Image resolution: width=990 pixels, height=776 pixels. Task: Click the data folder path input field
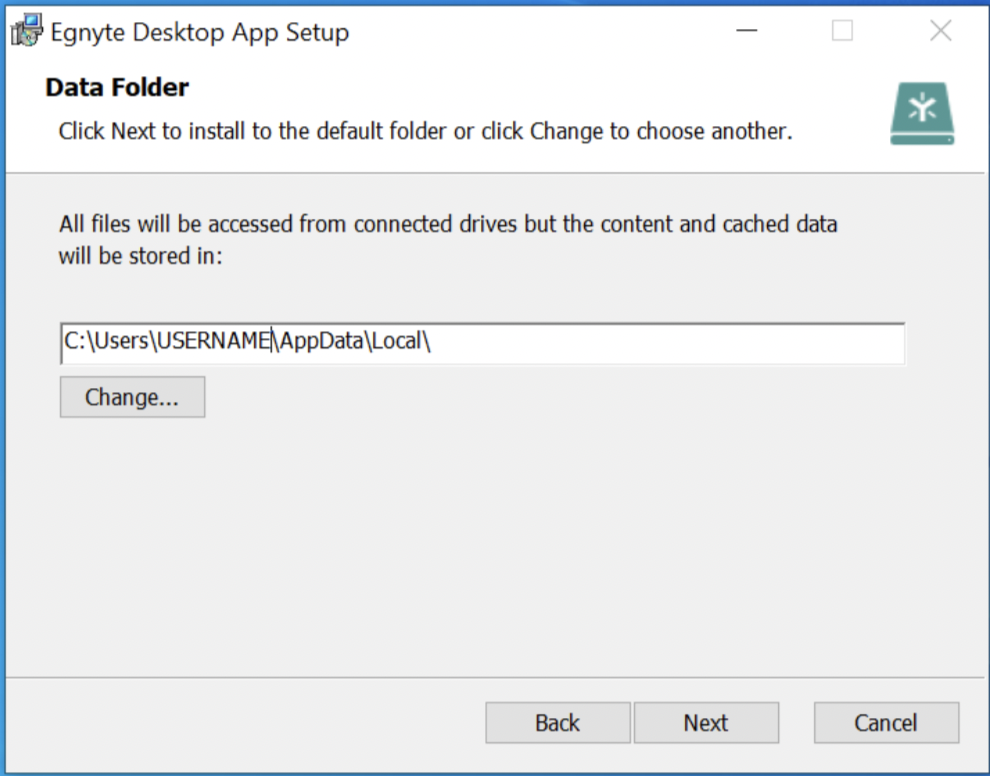pyautogui.click(x=482, y=343)
